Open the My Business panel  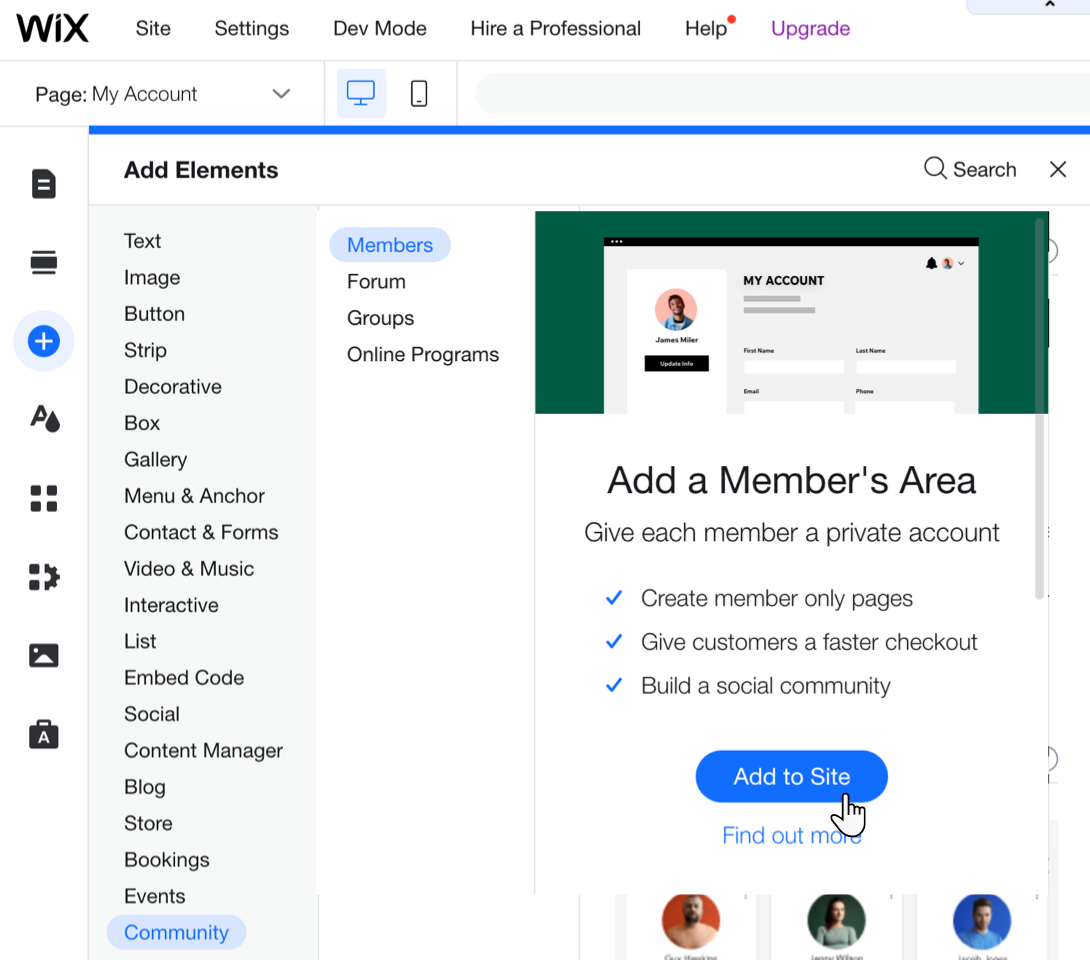click(x=43, y=734)
